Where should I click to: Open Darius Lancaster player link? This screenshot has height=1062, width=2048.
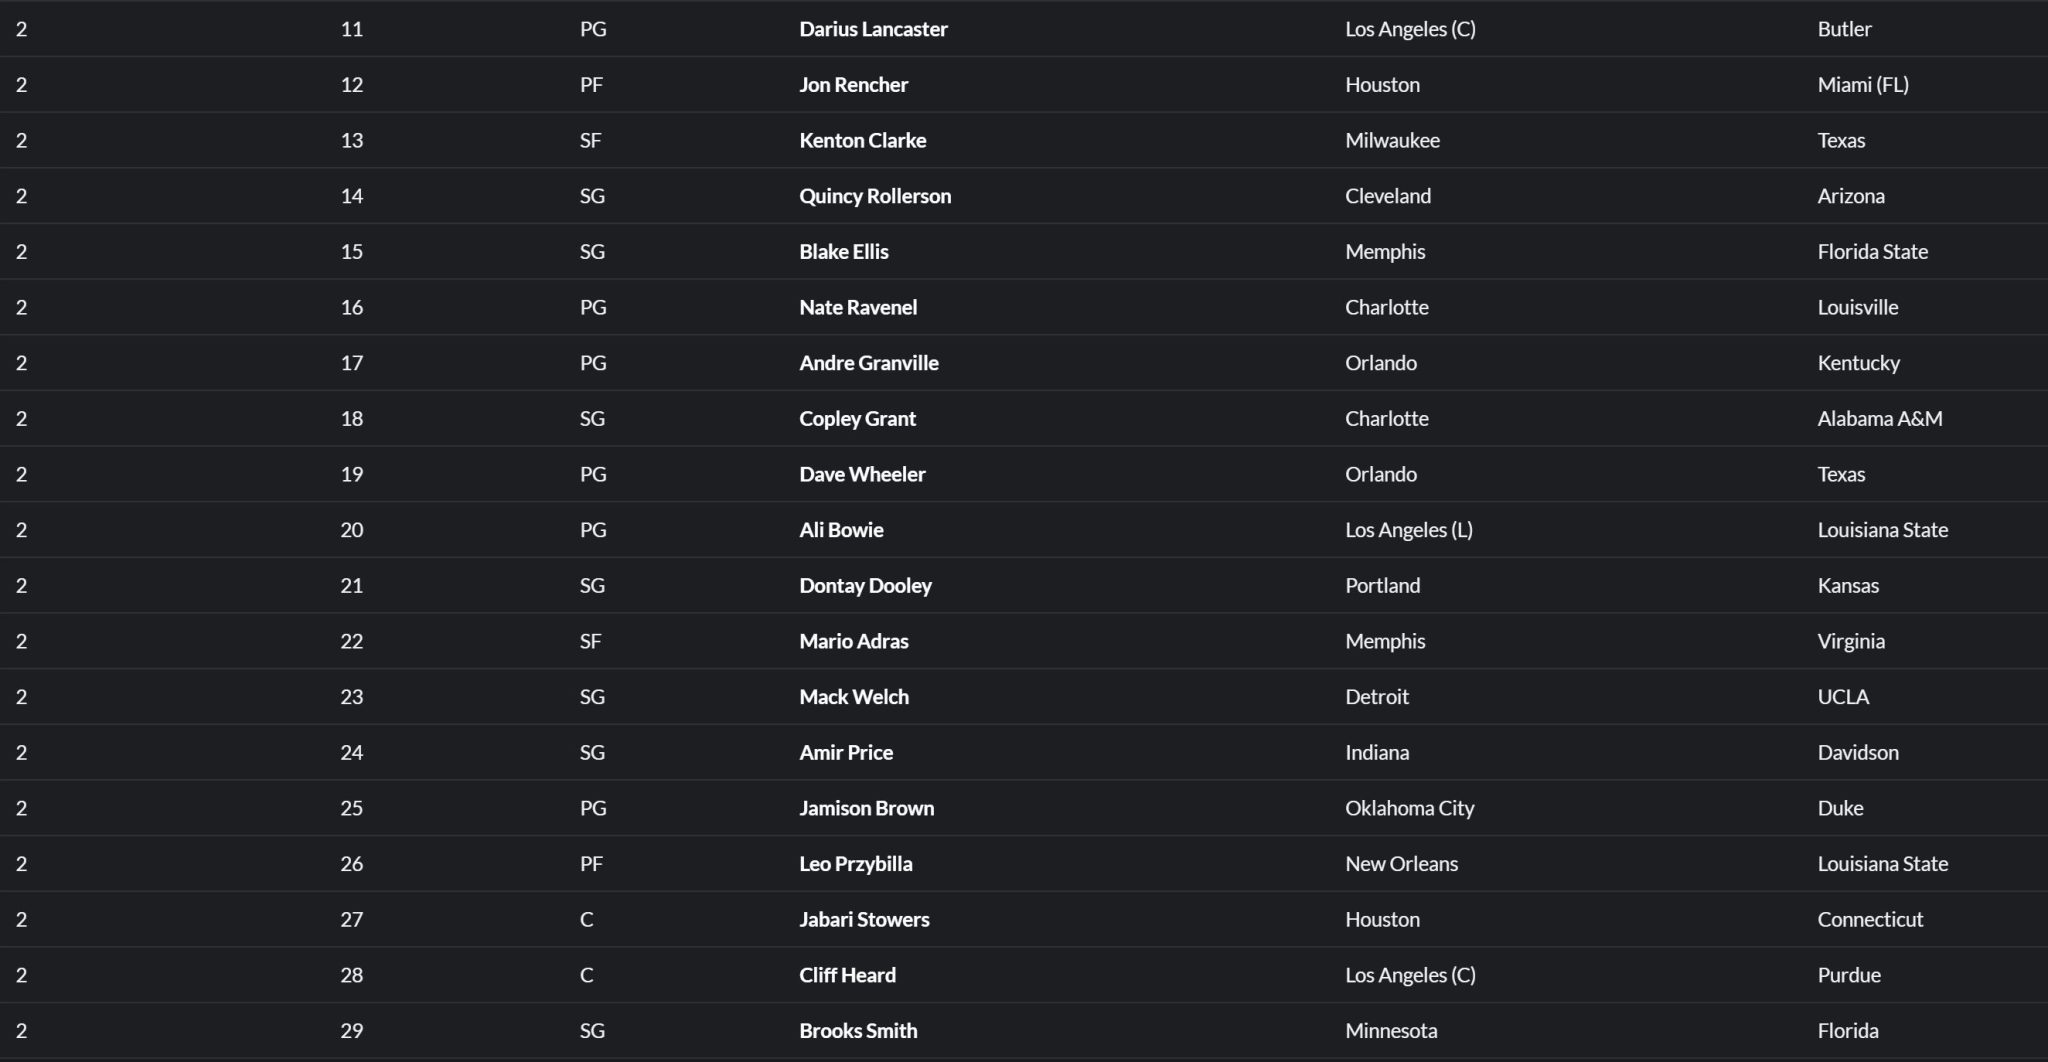[x=873, y=29]
